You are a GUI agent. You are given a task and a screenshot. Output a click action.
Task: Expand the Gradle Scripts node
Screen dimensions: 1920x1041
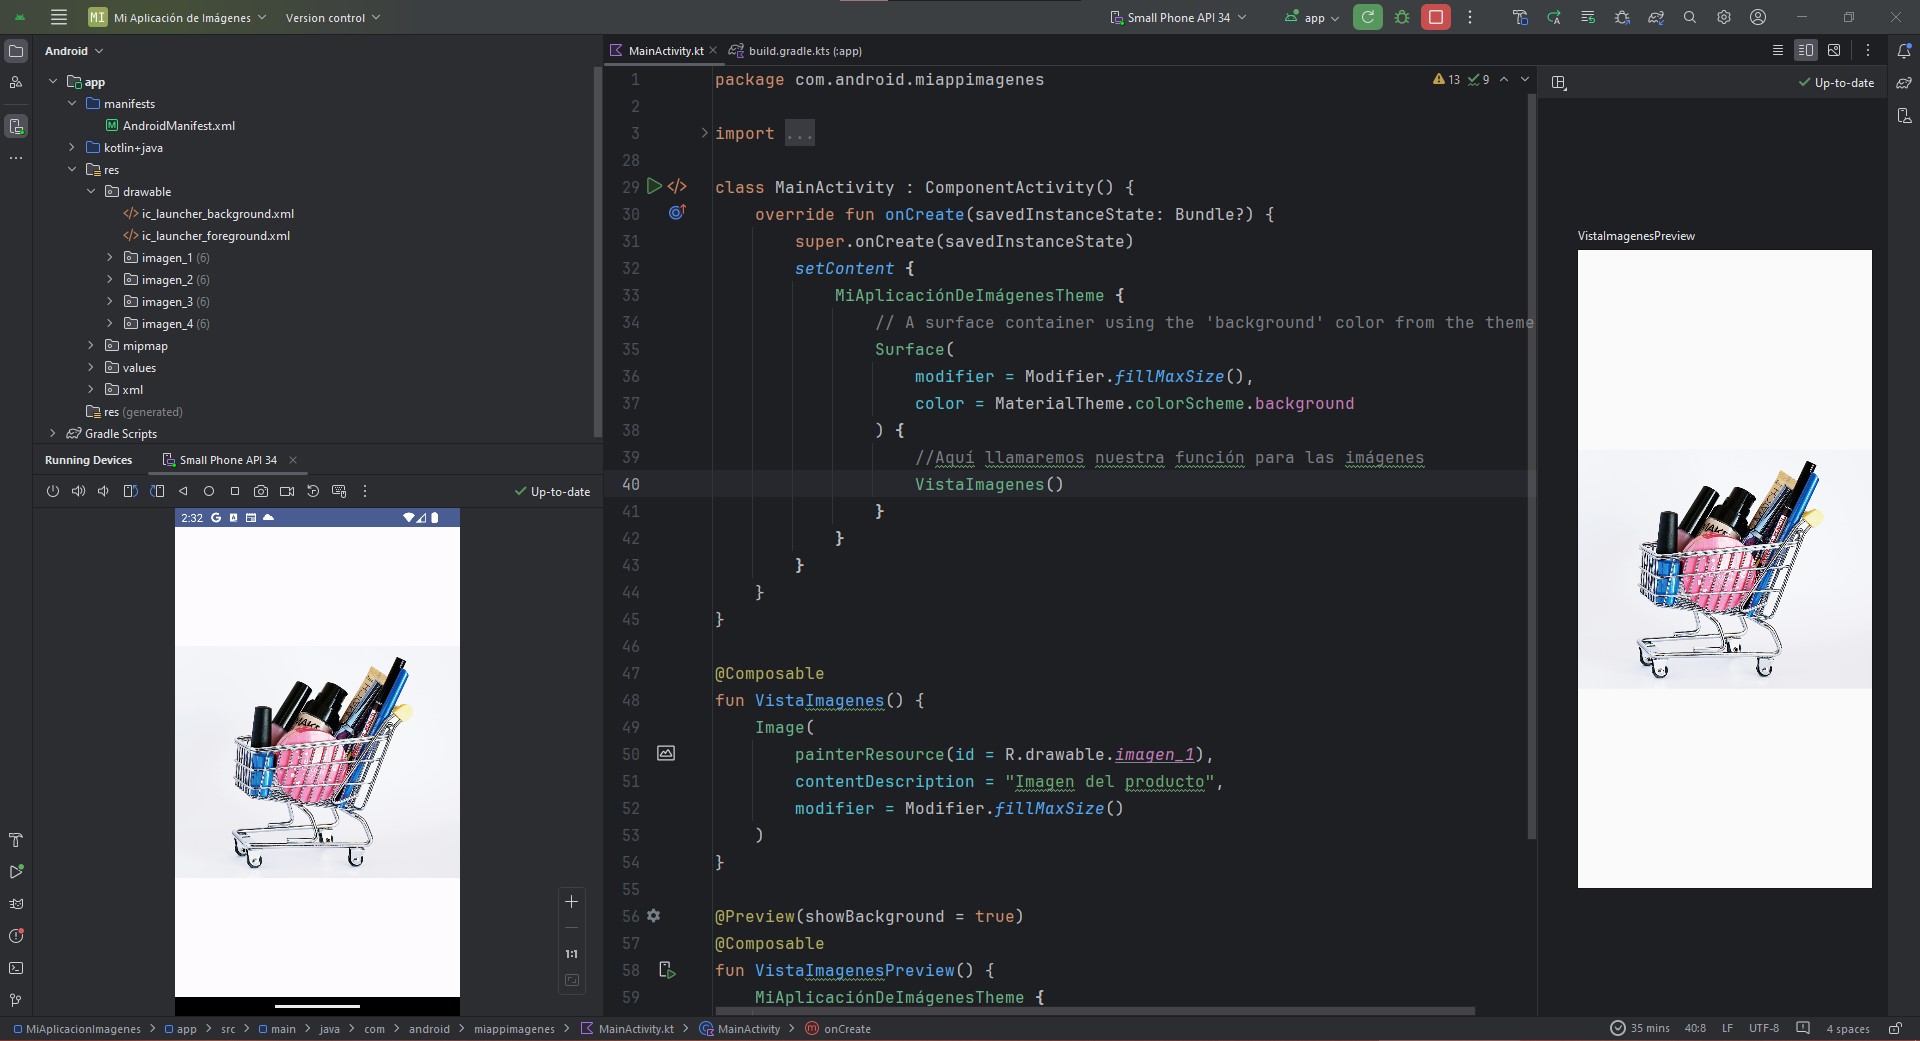[53, 433]
